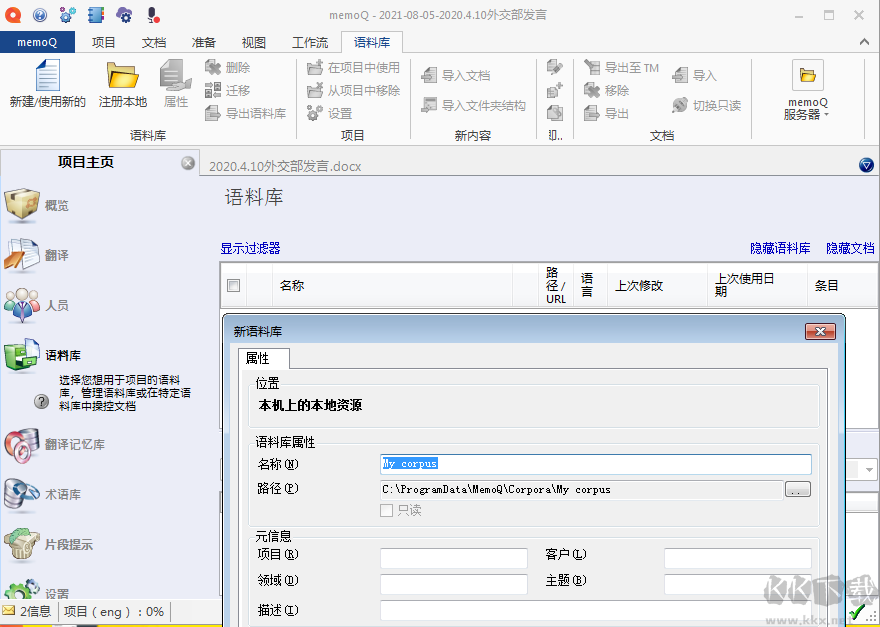This screenshot has width=880, height=627.
Task: Open Settings (设置) in sidebar
Action: pos(36,591)
